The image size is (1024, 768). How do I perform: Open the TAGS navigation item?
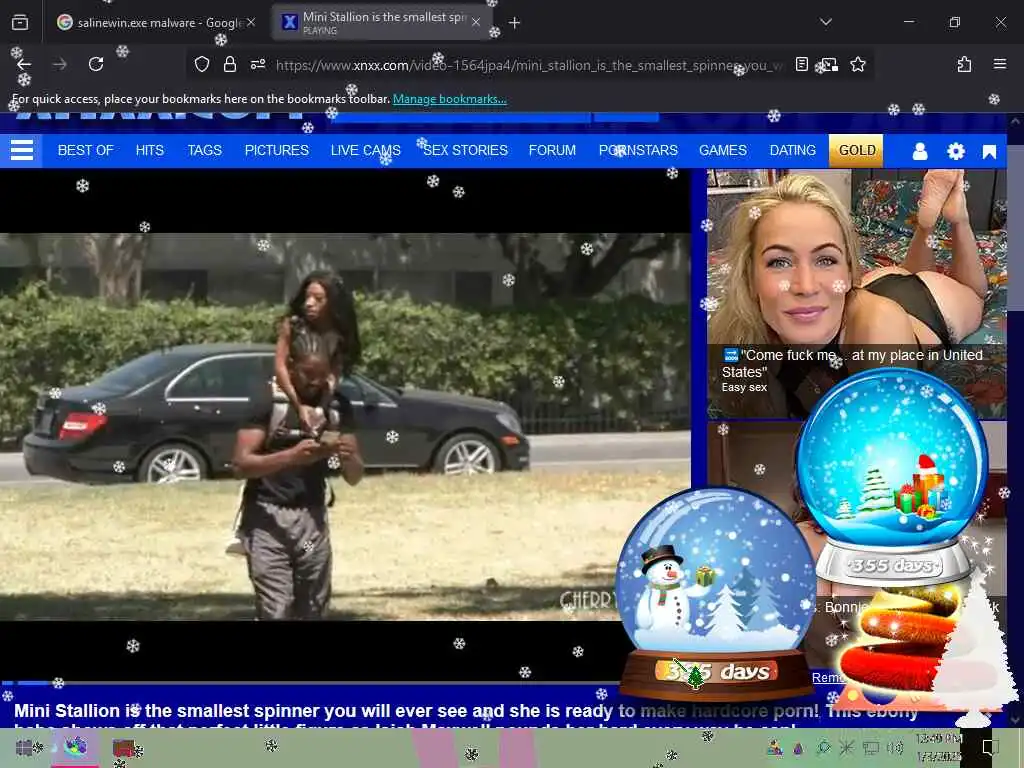click(204, 150)
